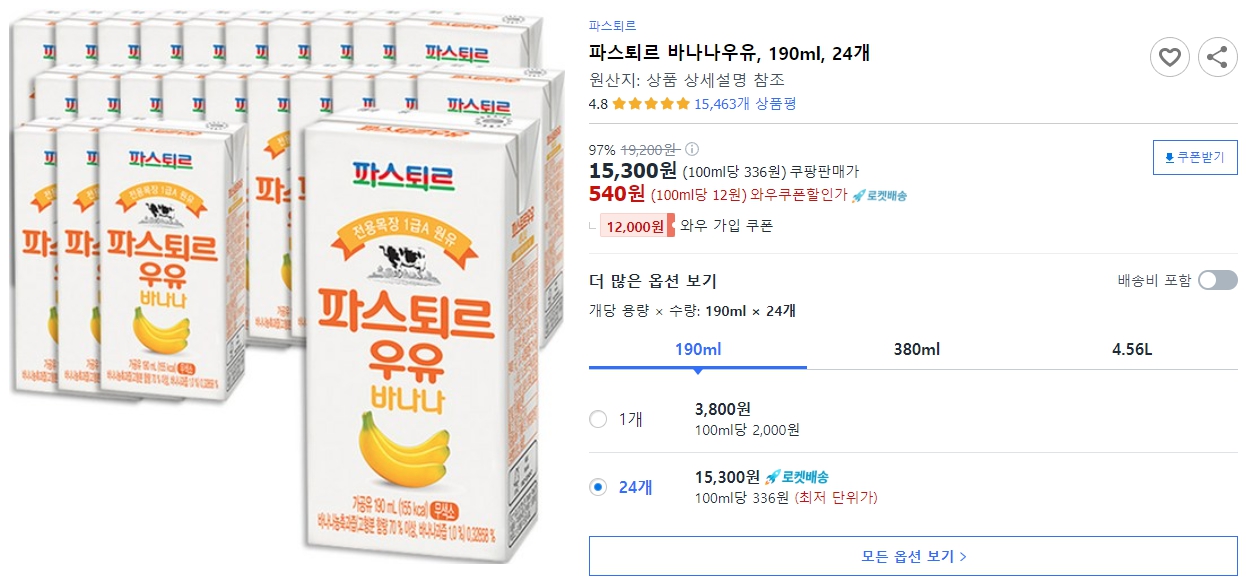Add product to wishlist with heart icon
1246x580 pixels.
1170,57
